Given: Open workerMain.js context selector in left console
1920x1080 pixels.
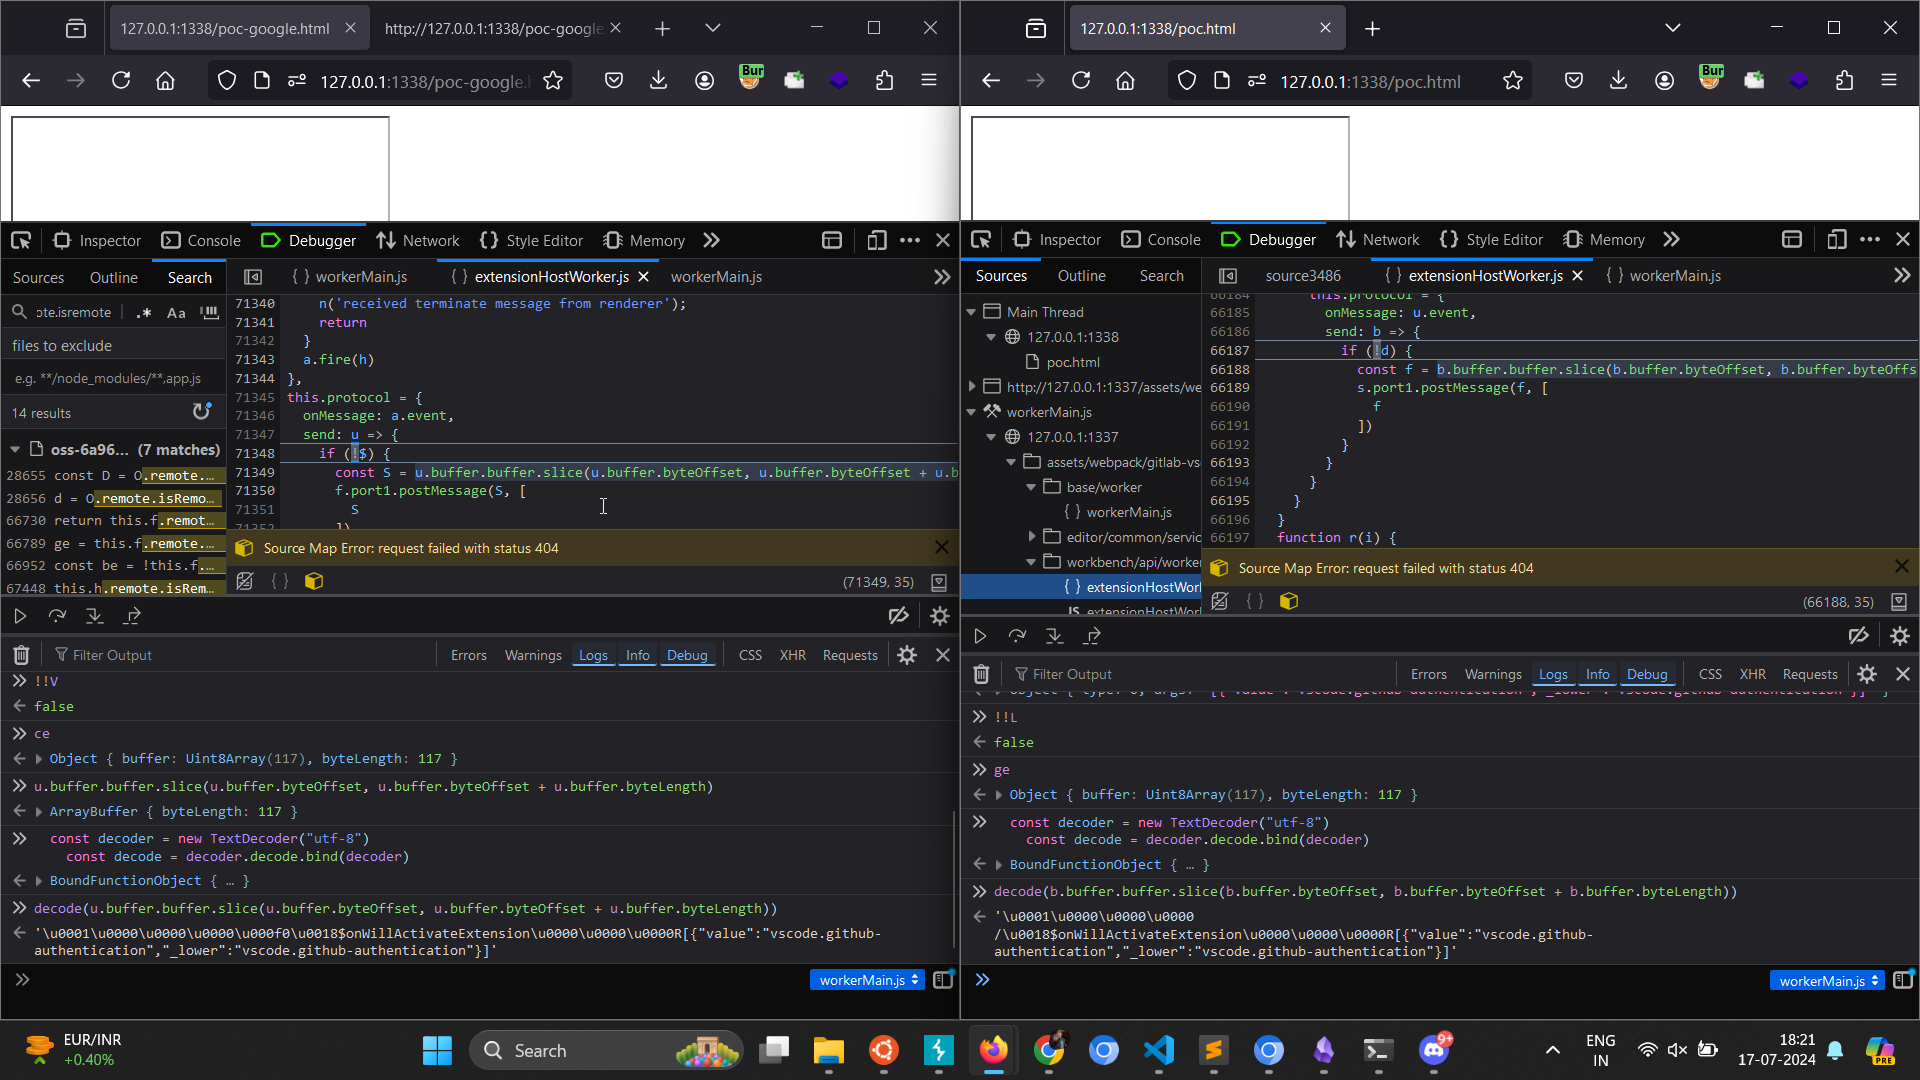Looking at the screenshot, I should (x=868, y=980).
